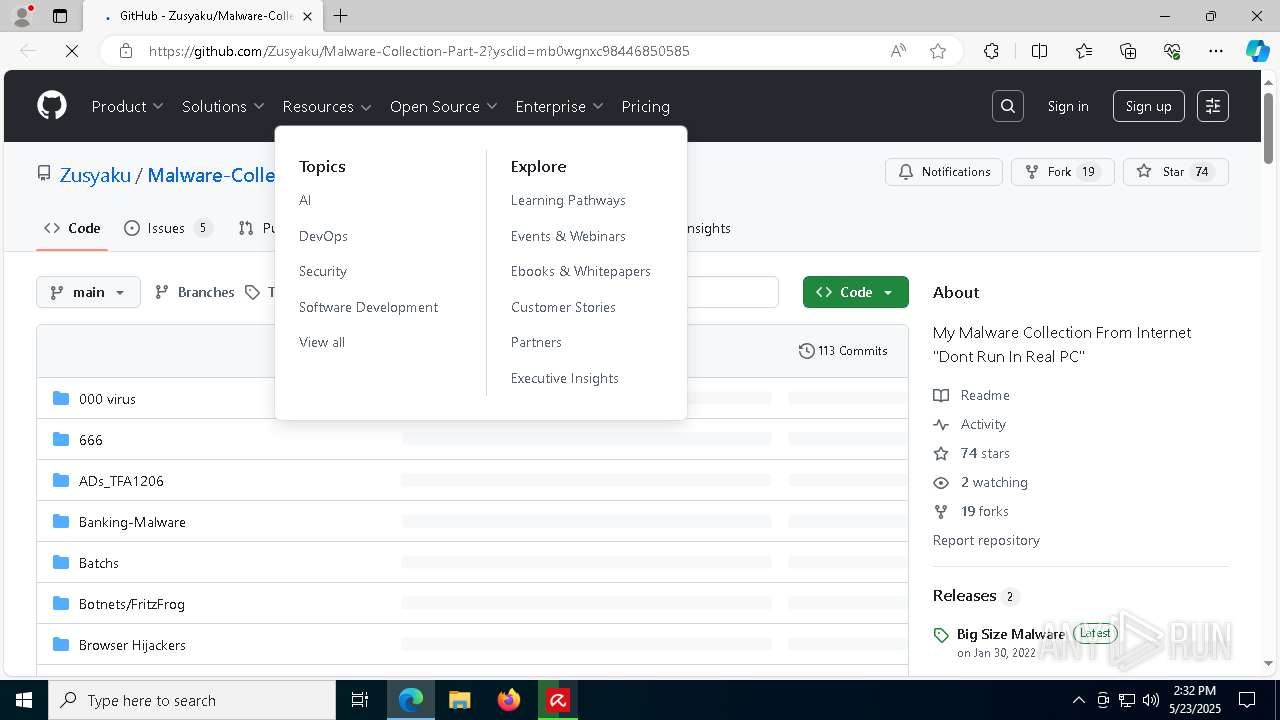Select the Batchs folder icon
This screenshot has width=1280, height=720.
click(61, 562)
